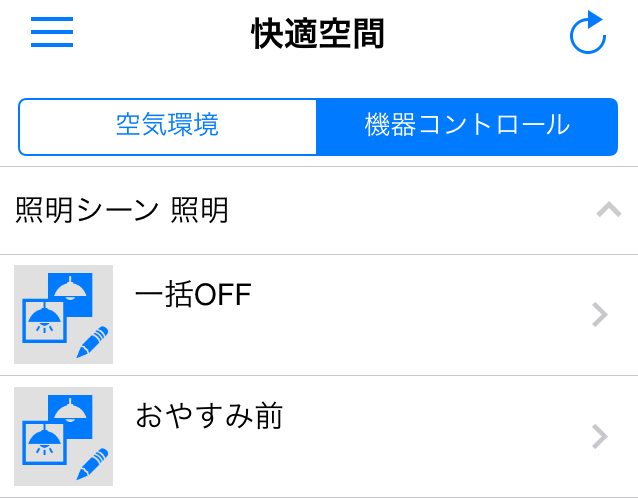Select the 機器コントロール tab
This screenshot has width=638, height=498.
(x=467, y=126)
